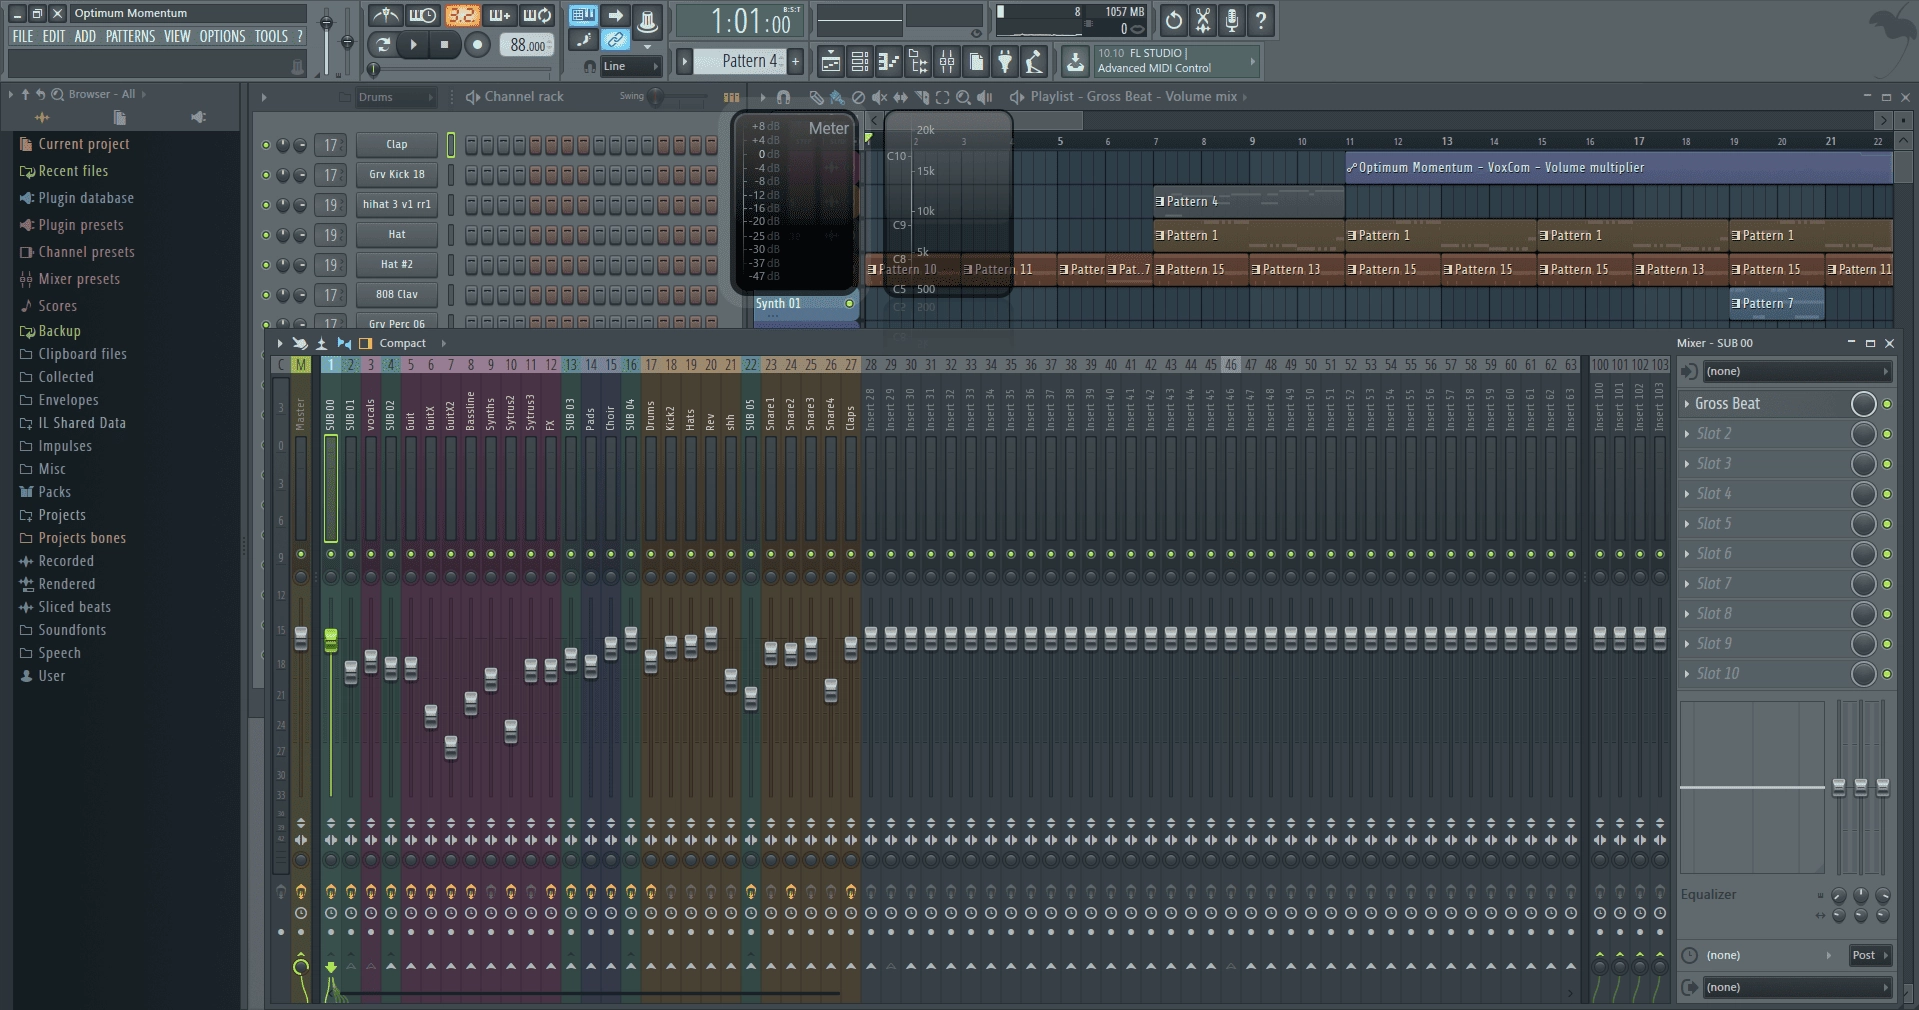The width and height of the screenshot is (1919, 1010).
Task: Select the playlist paint brush tool
Action: coord(837,97)
